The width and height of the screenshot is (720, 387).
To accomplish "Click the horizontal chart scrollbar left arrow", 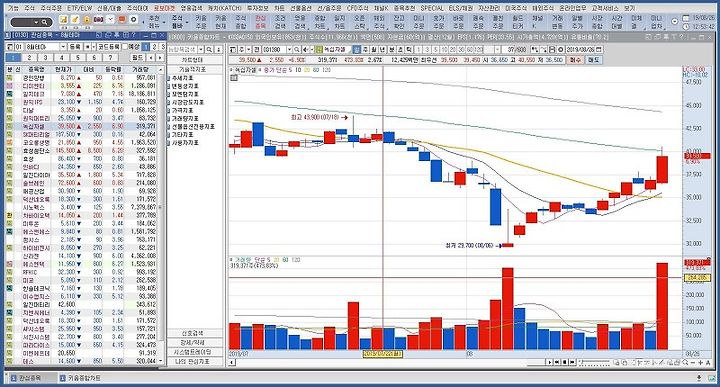I will click(232, 363).
